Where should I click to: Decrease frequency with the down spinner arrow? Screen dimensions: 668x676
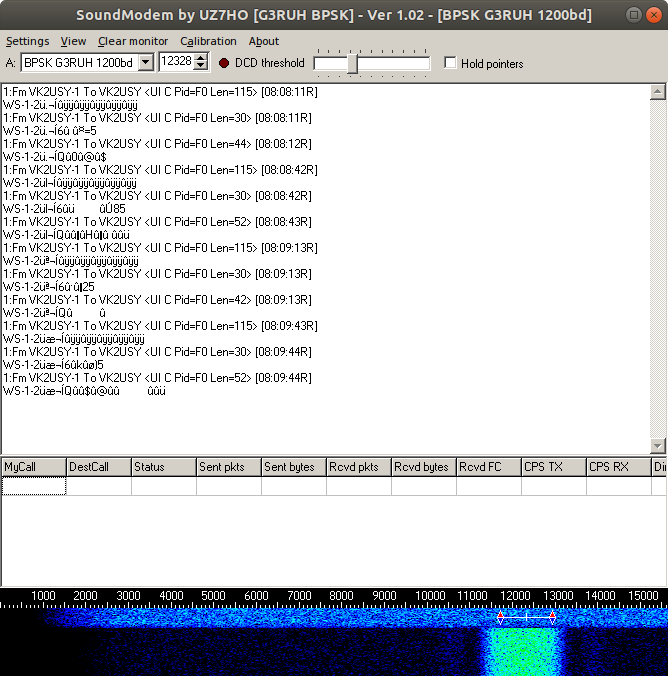click(201, 66)
